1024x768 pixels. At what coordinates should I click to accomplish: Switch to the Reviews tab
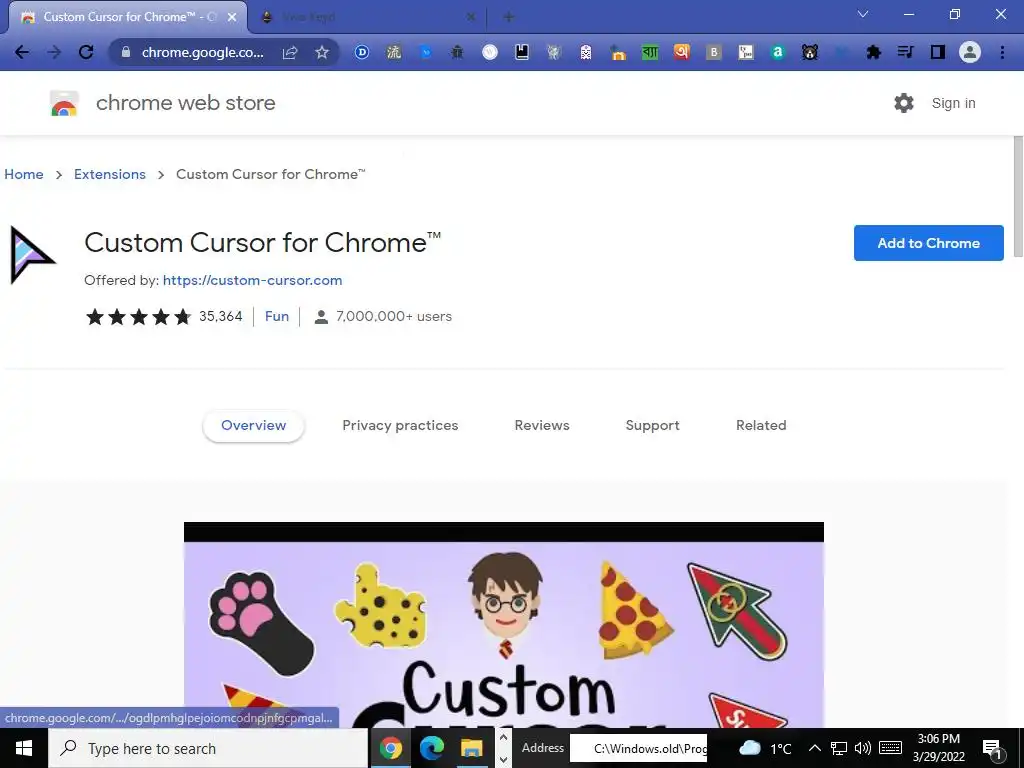pos(542,425)
